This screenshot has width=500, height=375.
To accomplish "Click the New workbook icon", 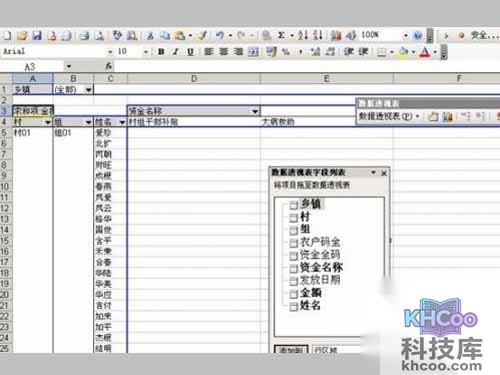I will (7, 35).
